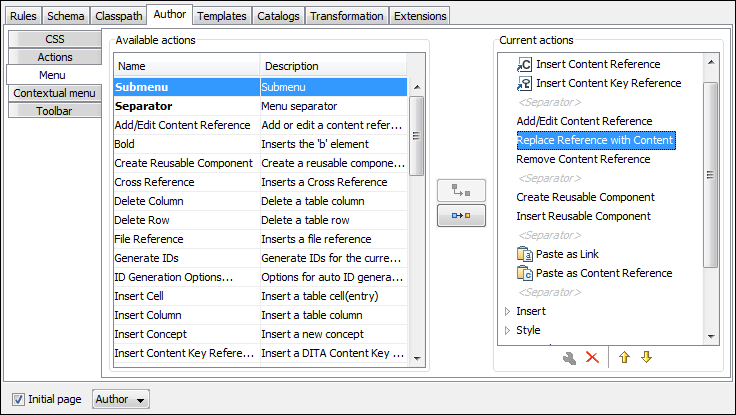
Task: Select the Insert Content Reference icon
Action: tap(525, 64)
